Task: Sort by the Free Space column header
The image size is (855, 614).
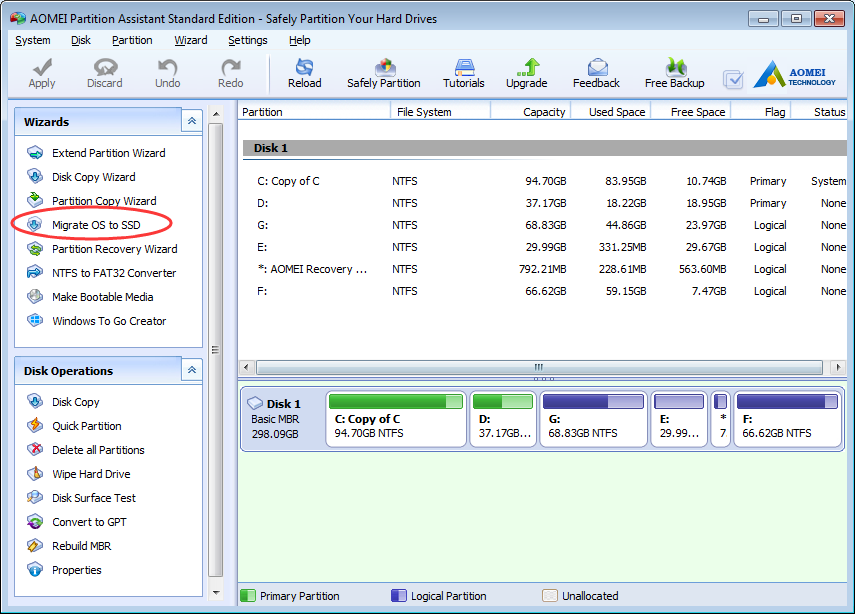Action: tap(690, 112)
